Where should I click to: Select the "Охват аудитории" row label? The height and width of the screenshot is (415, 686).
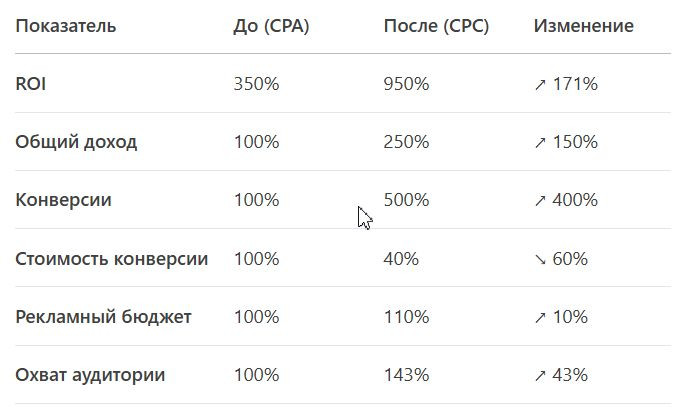90,375
